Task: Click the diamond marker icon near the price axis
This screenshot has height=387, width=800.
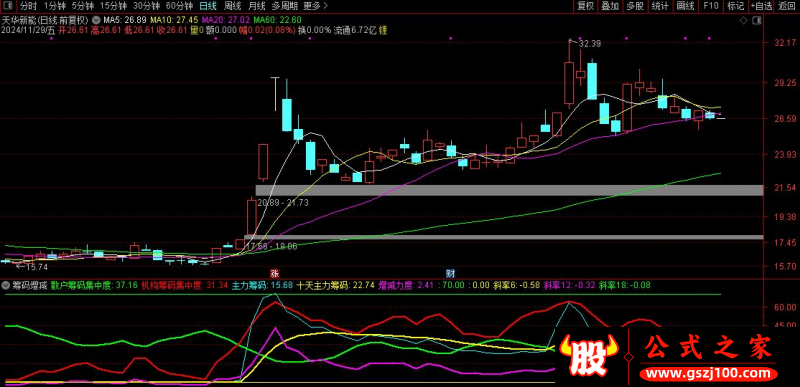Action: [x=743, y=20]
